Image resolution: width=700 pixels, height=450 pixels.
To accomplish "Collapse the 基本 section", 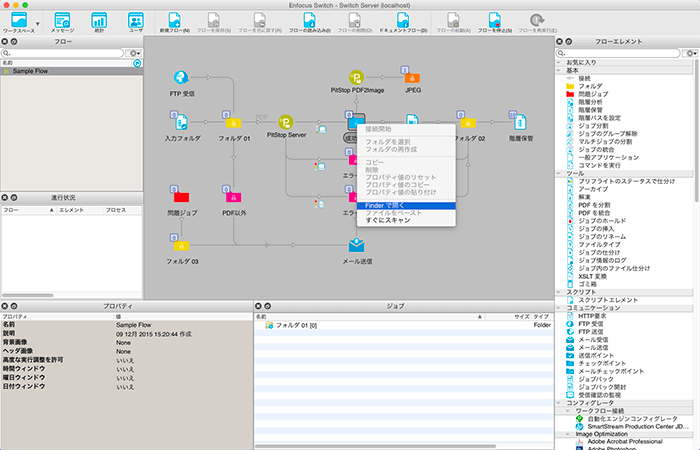I will (x=559, y=71).
